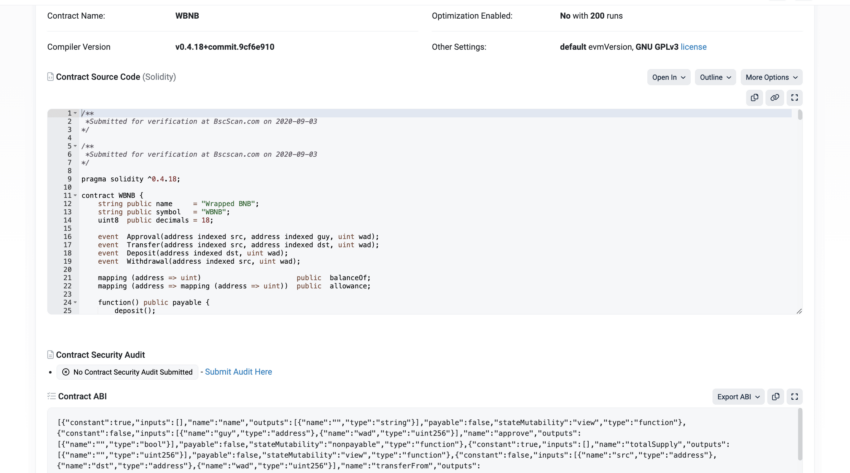Toggle fullscreen for Contract ABI
The width and height of the screenshot is (850, 473).
pyautogui.click(x=794, y=397)
